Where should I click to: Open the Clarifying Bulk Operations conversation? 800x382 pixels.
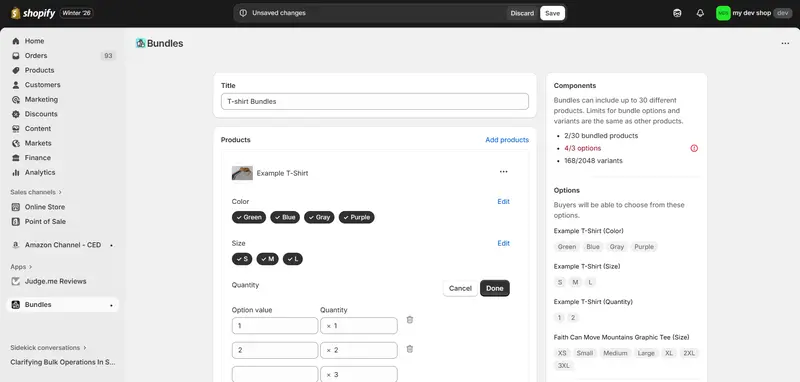[x=63, y=362]
